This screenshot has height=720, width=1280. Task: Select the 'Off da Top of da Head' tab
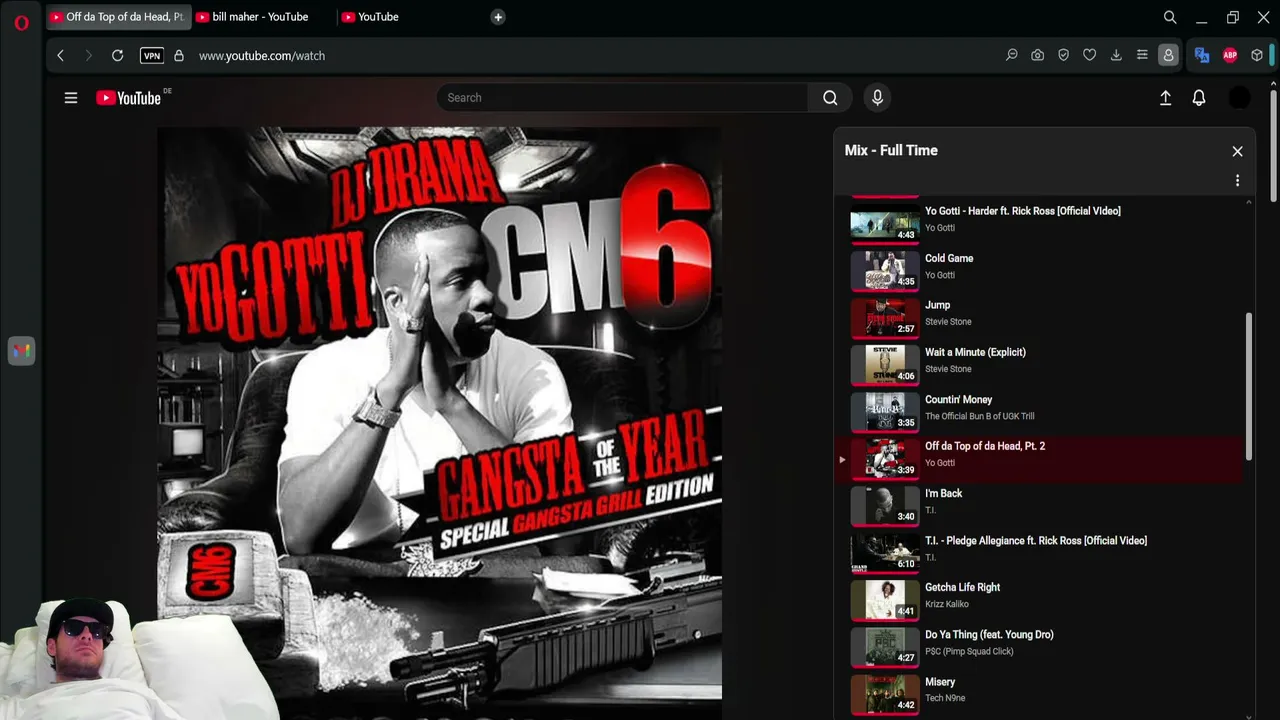(119, 17)
